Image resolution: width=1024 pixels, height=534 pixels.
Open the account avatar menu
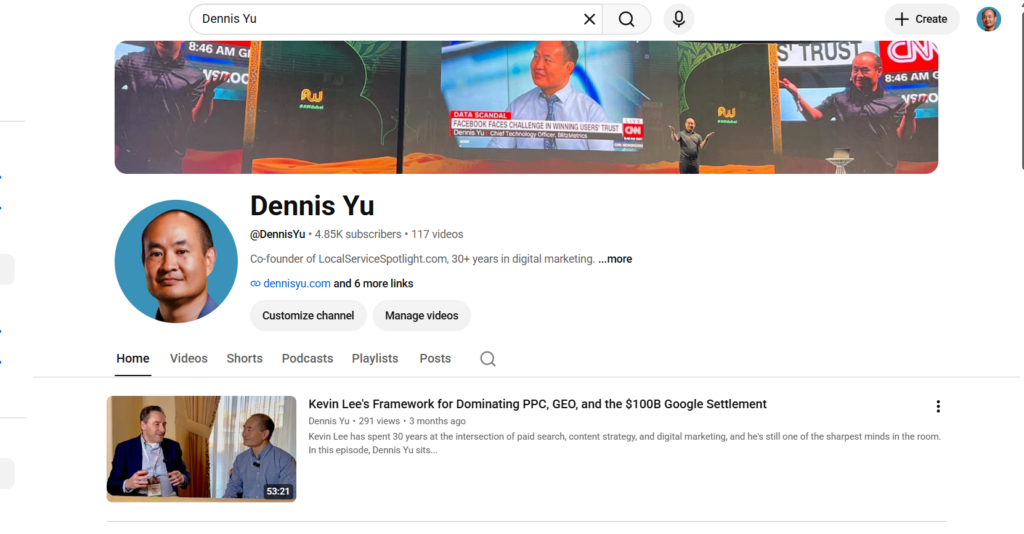point(988,20)
